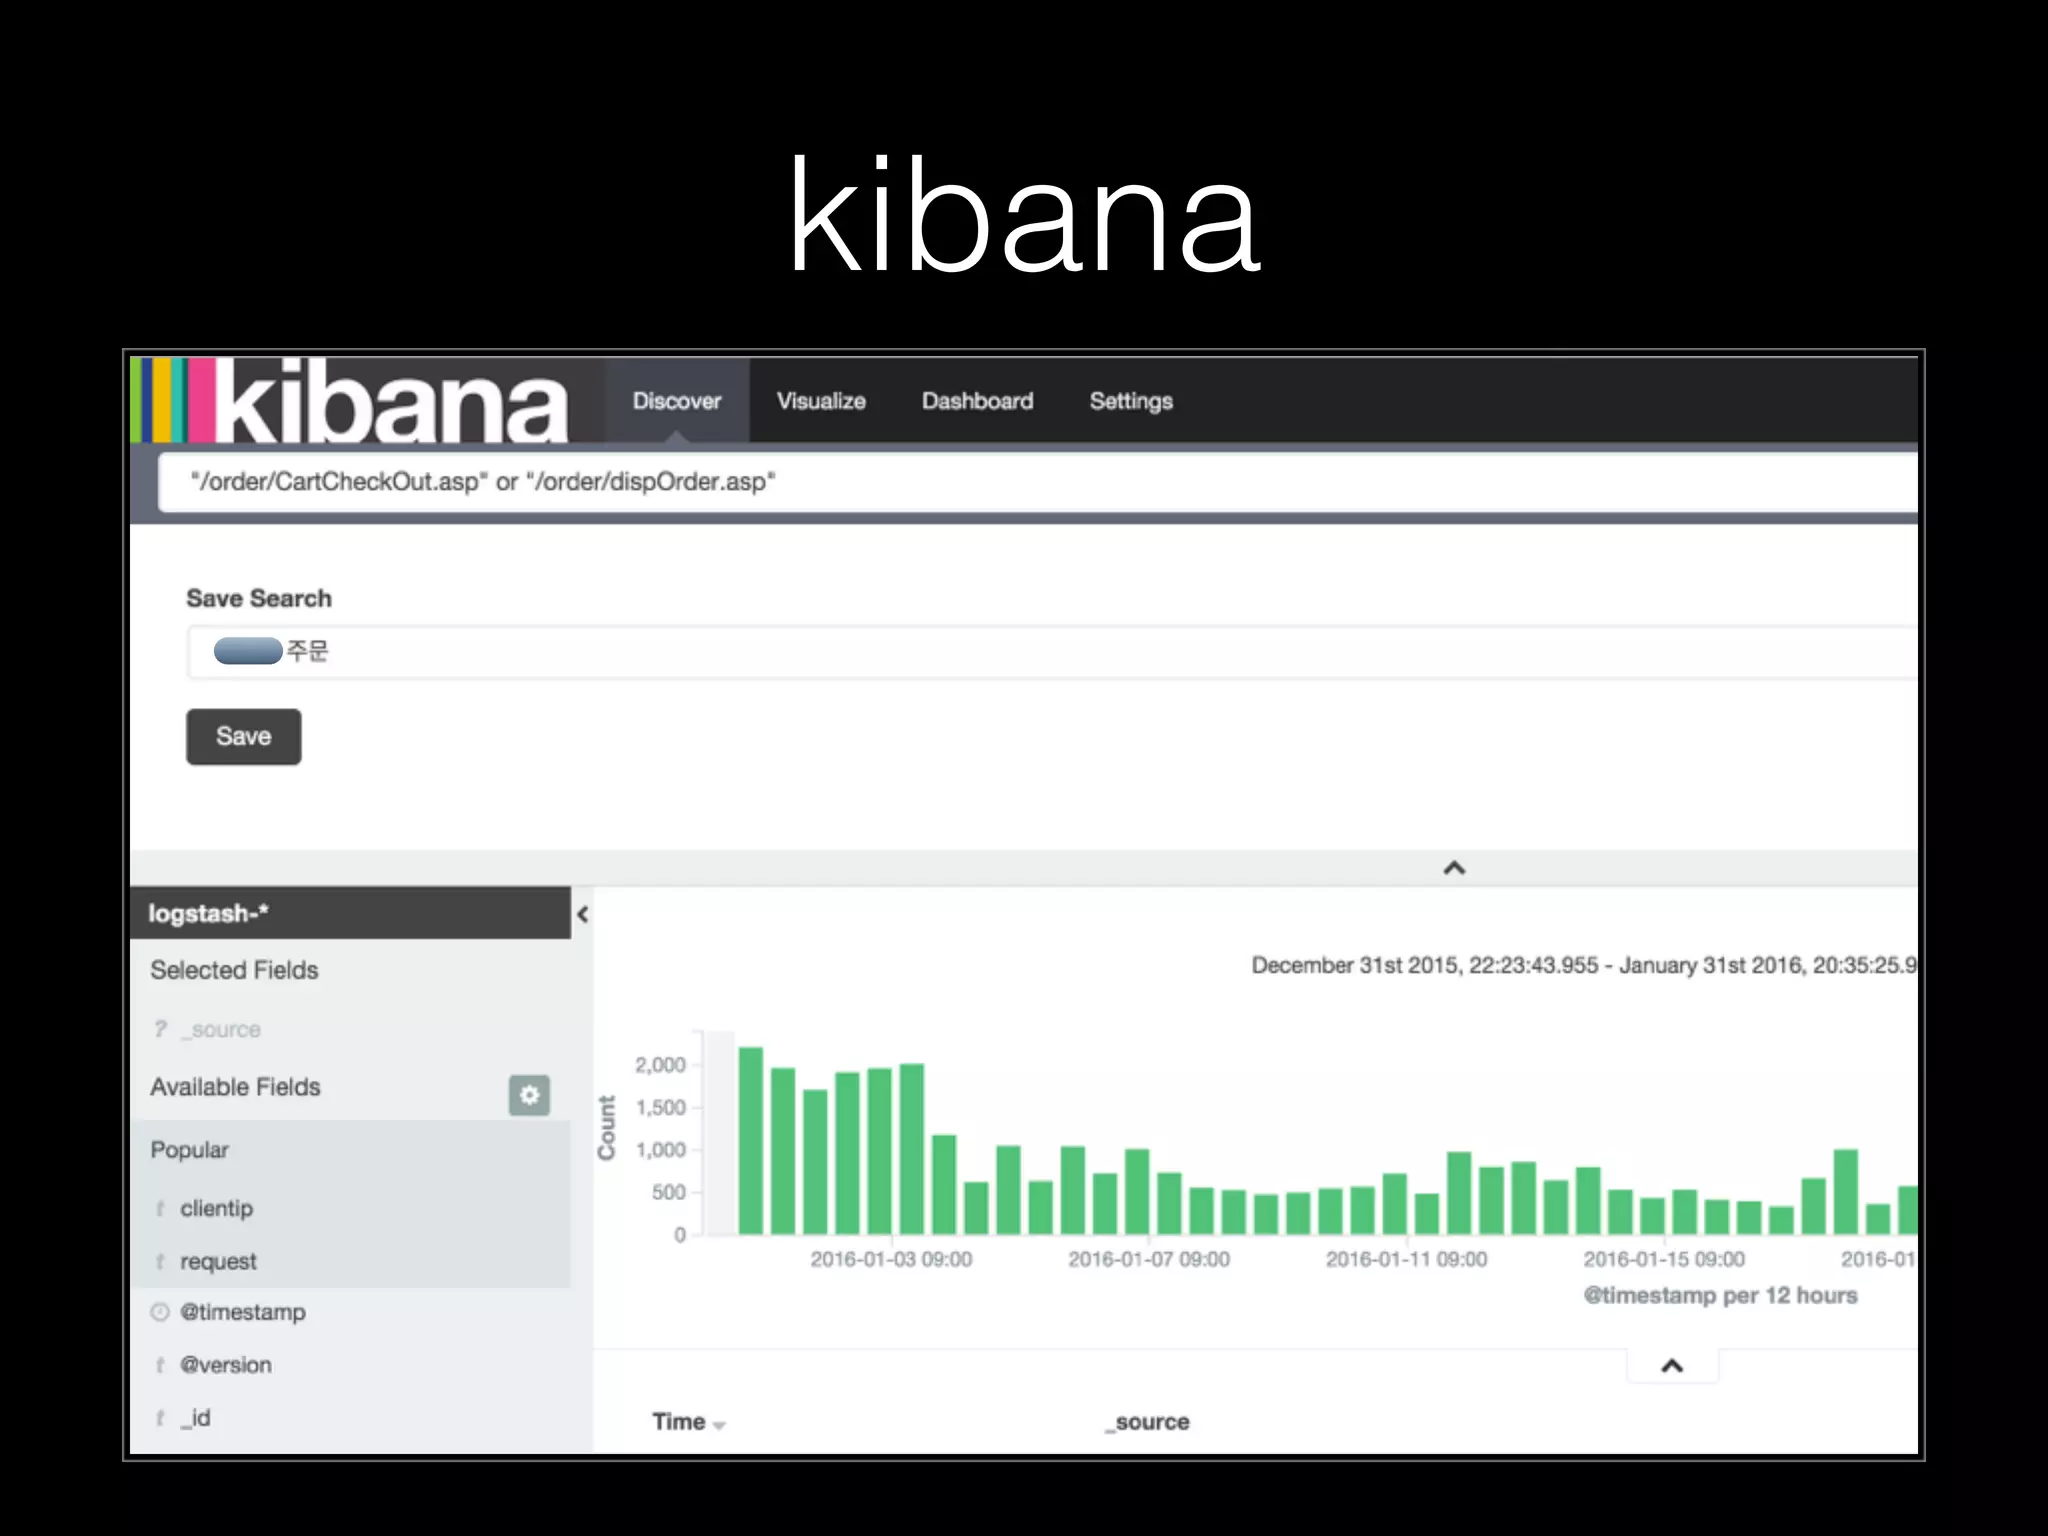Click the 2016-01-15 09:00 axis label
The width and height of the screenshot is (2048, 1536).
pos(1664,1259)
